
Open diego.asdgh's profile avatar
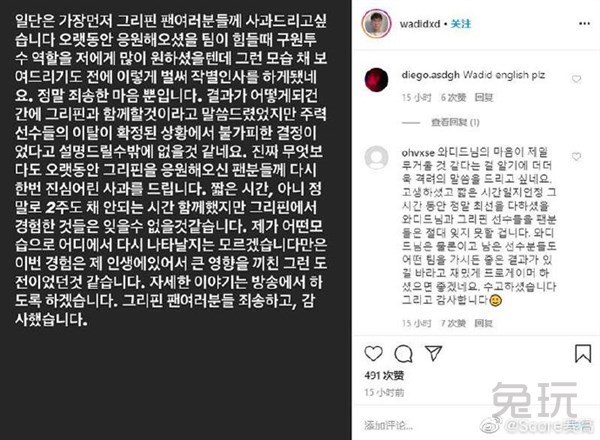(x=377, y=80)
